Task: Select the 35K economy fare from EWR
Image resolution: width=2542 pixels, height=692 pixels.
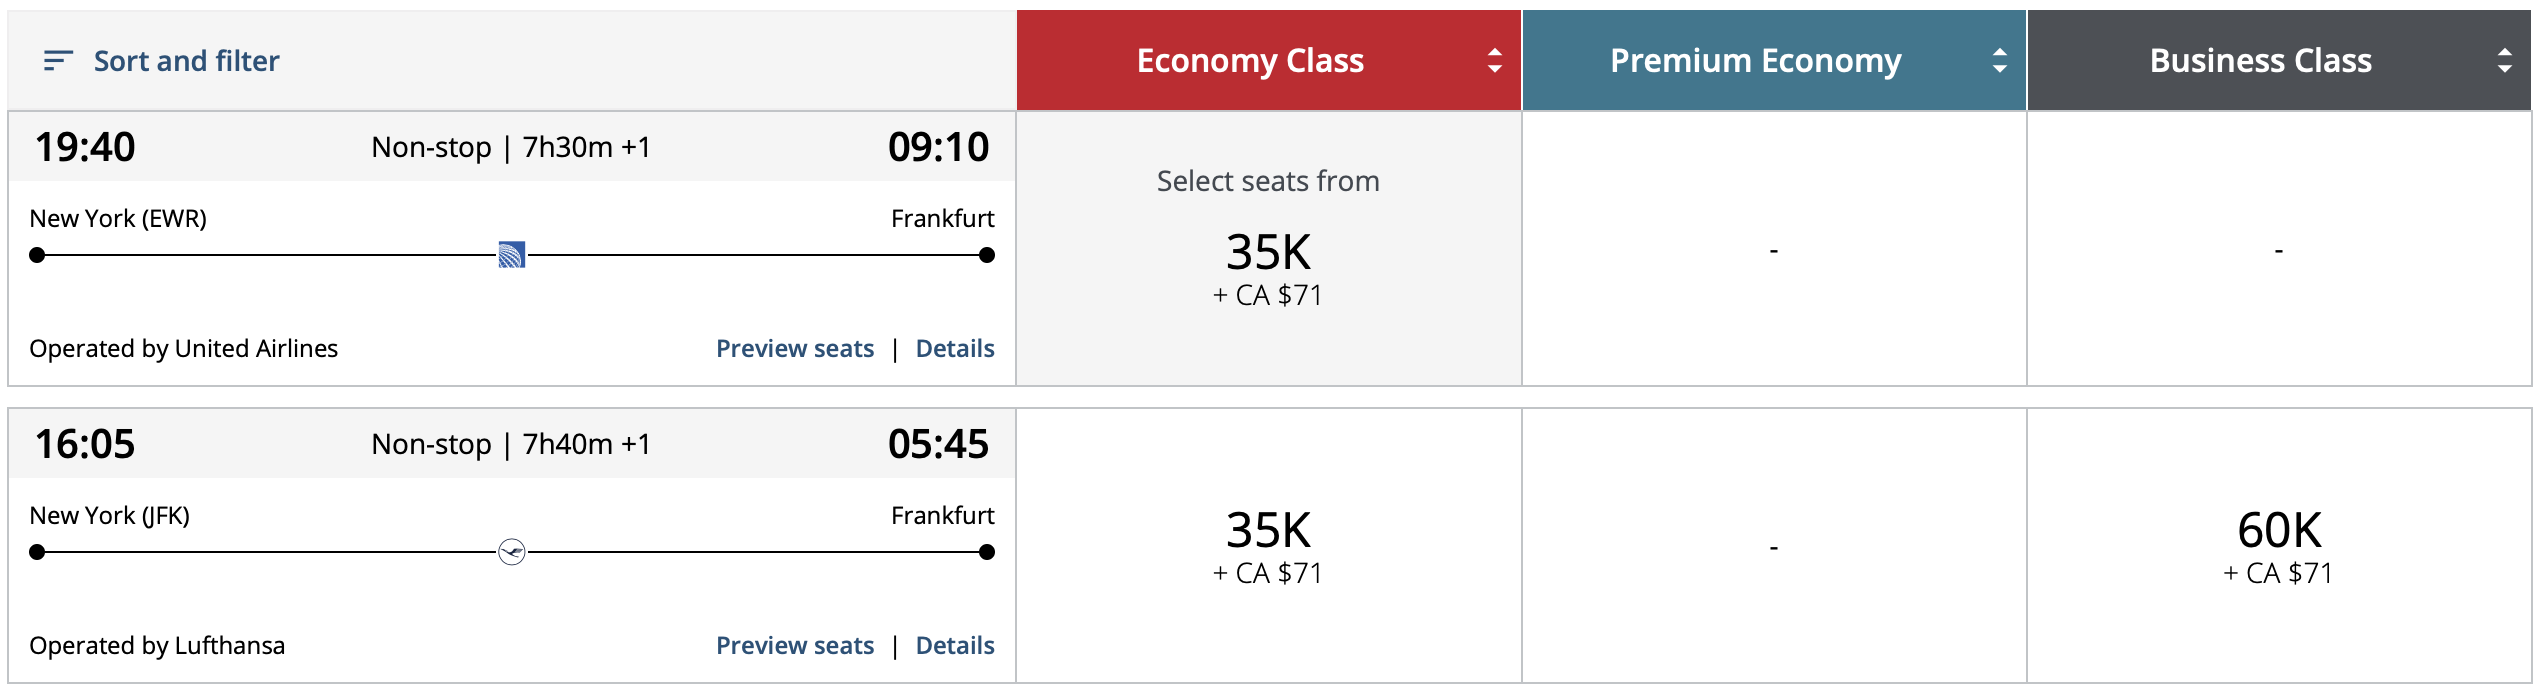Action: click(1269, 249)
